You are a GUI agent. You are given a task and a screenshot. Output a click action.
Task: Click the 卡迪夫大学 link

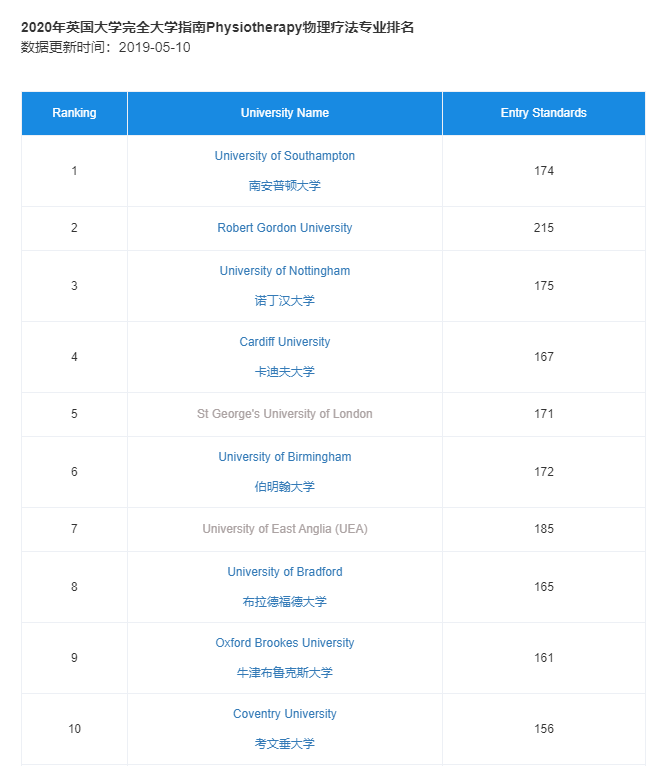284,372
